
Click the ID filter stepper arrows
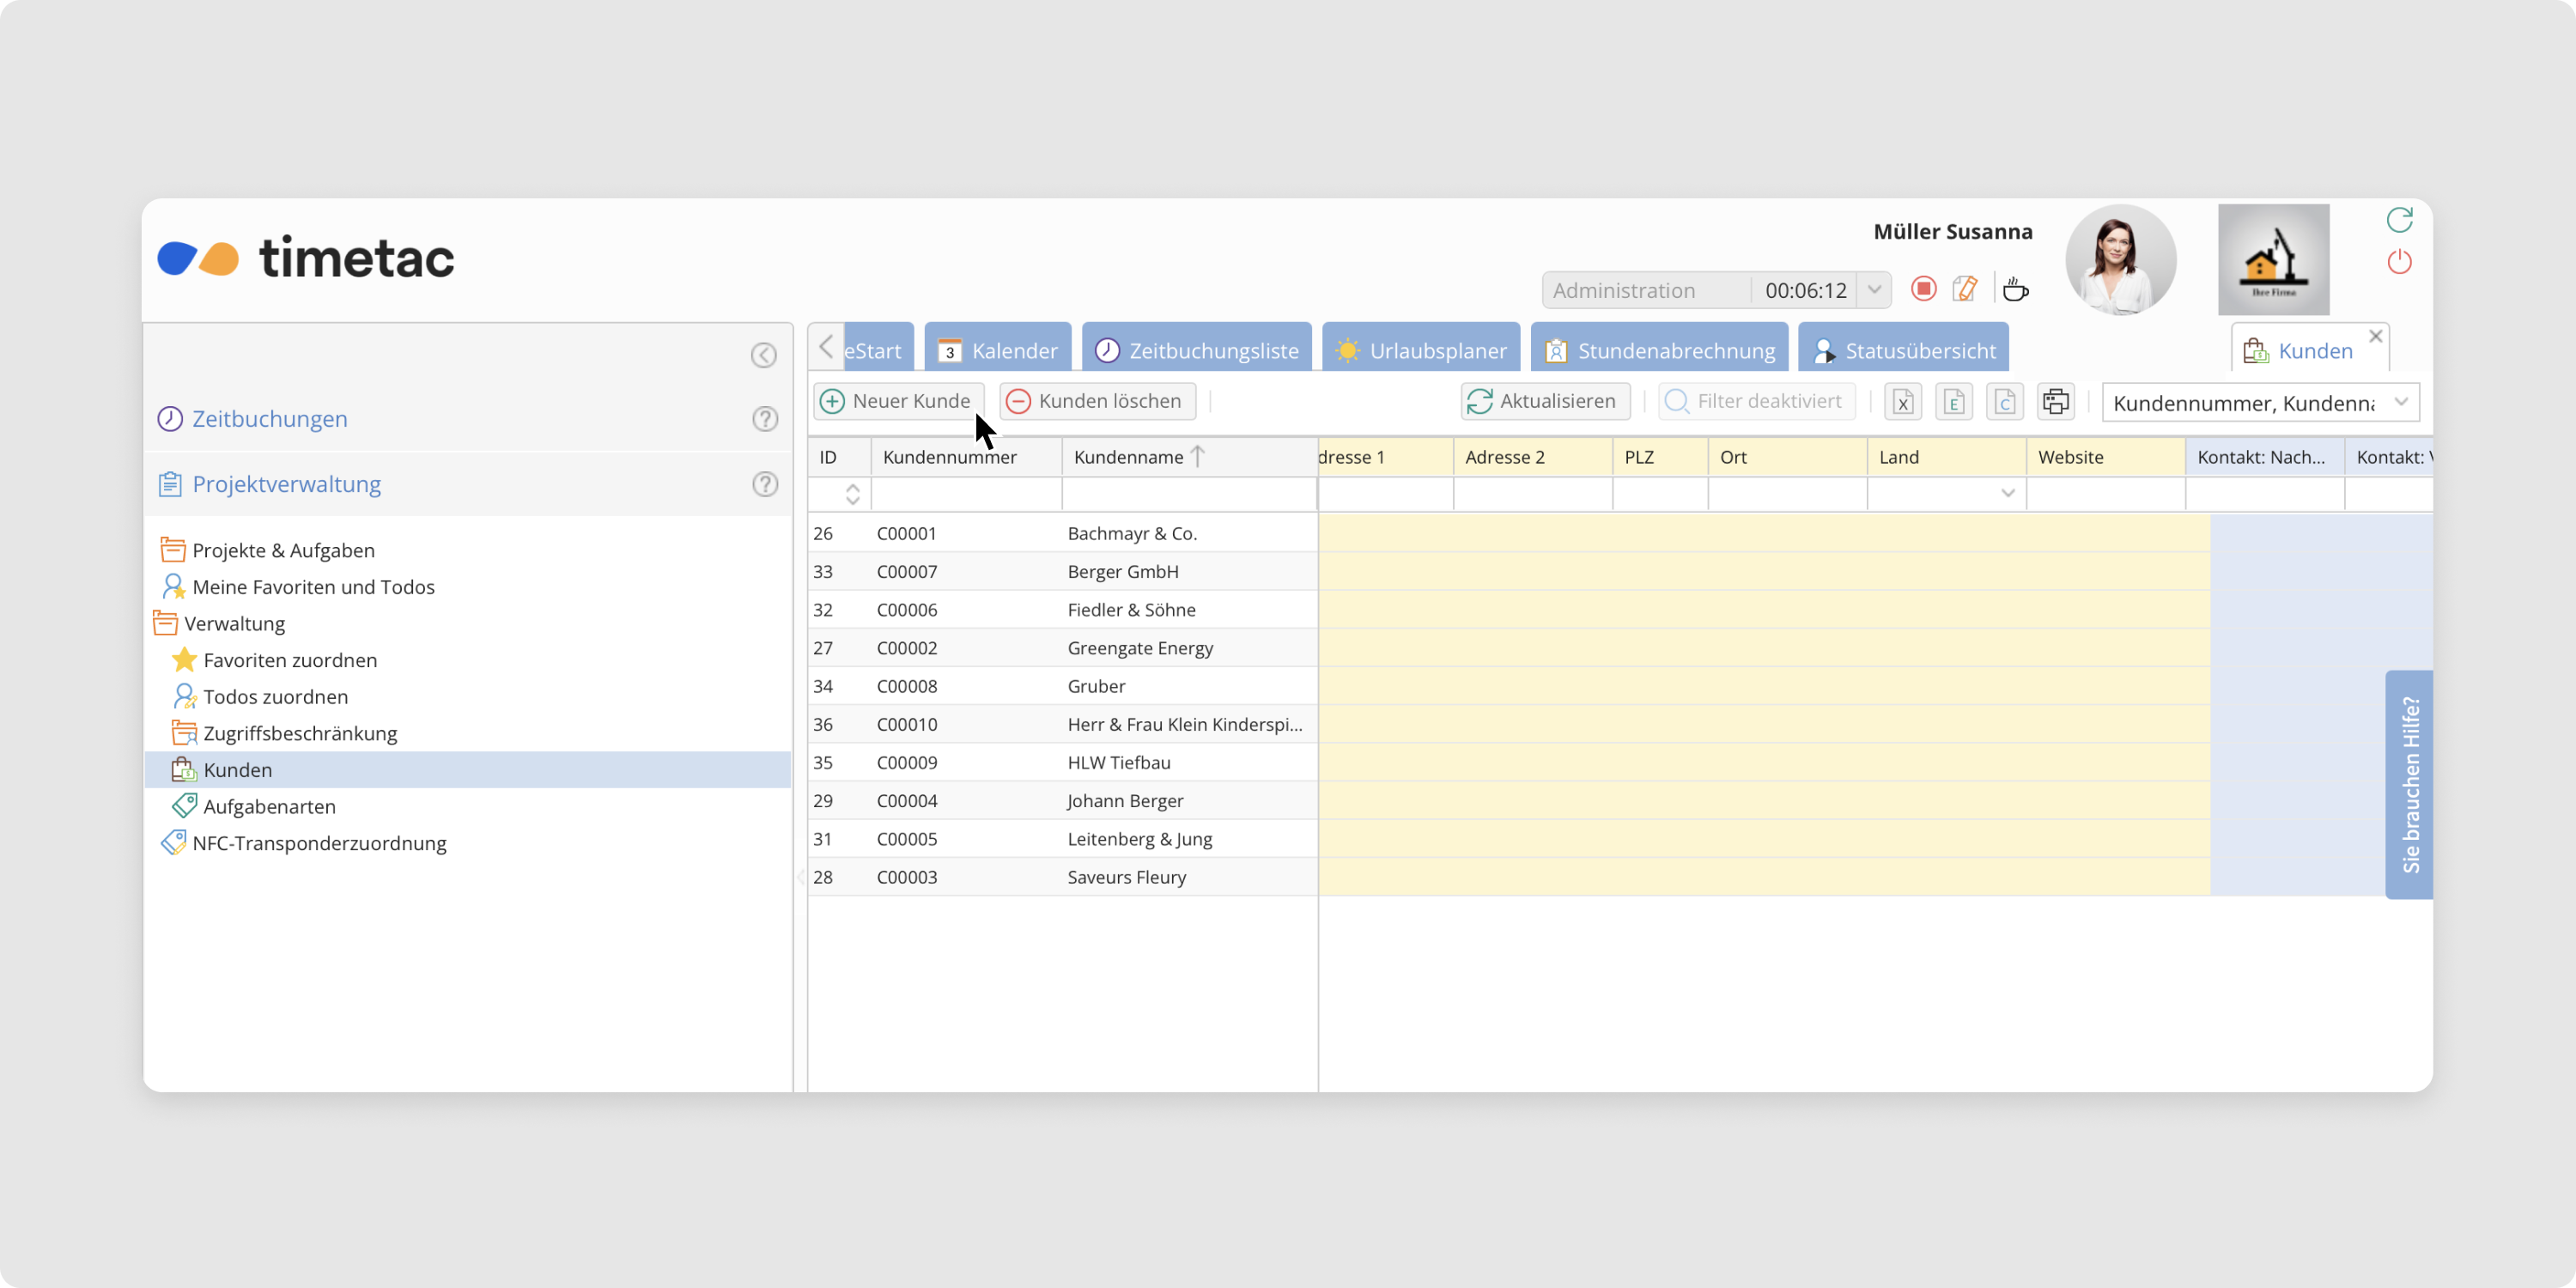(x=852, y=494)
